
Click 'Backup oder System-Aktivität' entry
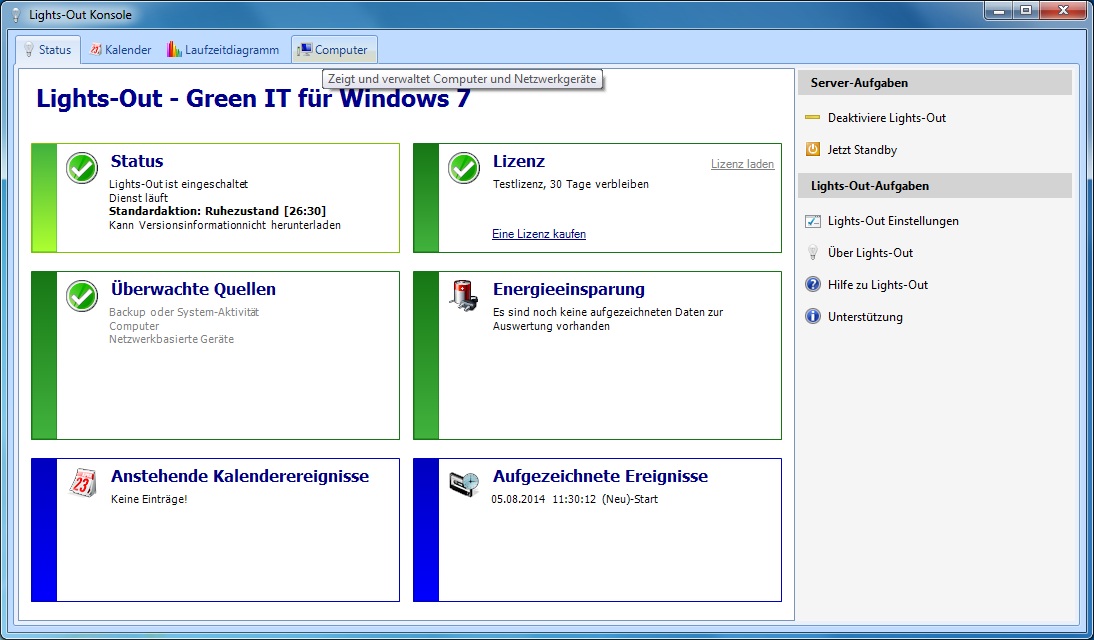tap(184, 312)
